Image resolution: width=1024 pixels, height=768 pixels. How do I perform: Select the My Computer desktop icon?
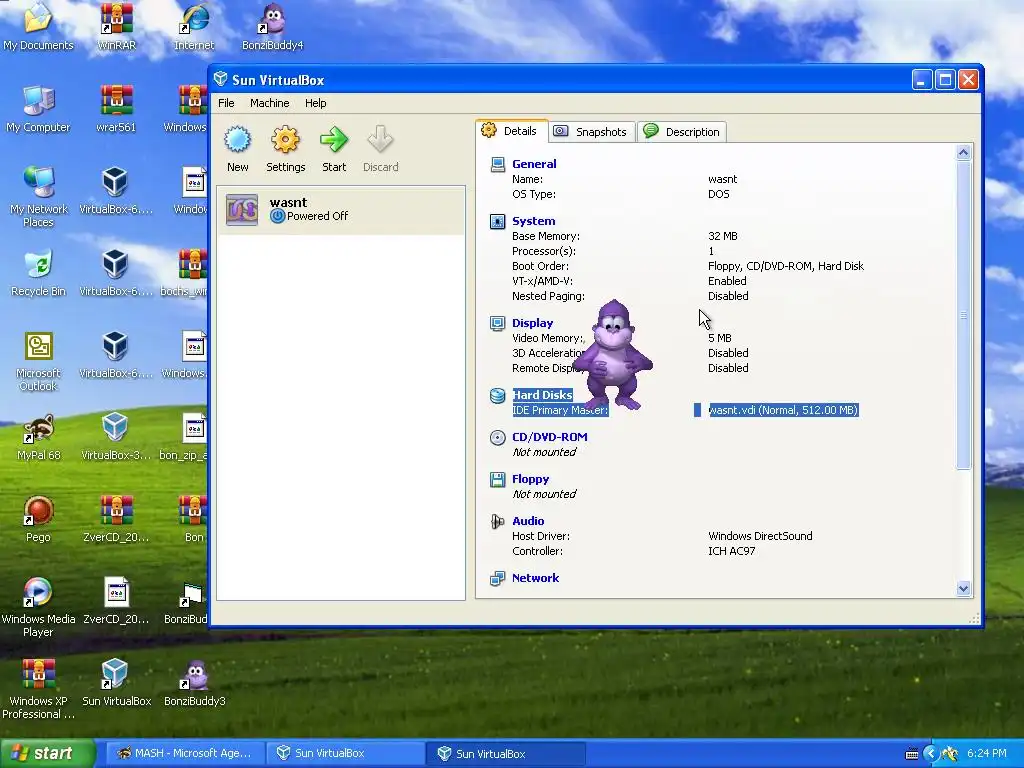(x=38, y=108)
